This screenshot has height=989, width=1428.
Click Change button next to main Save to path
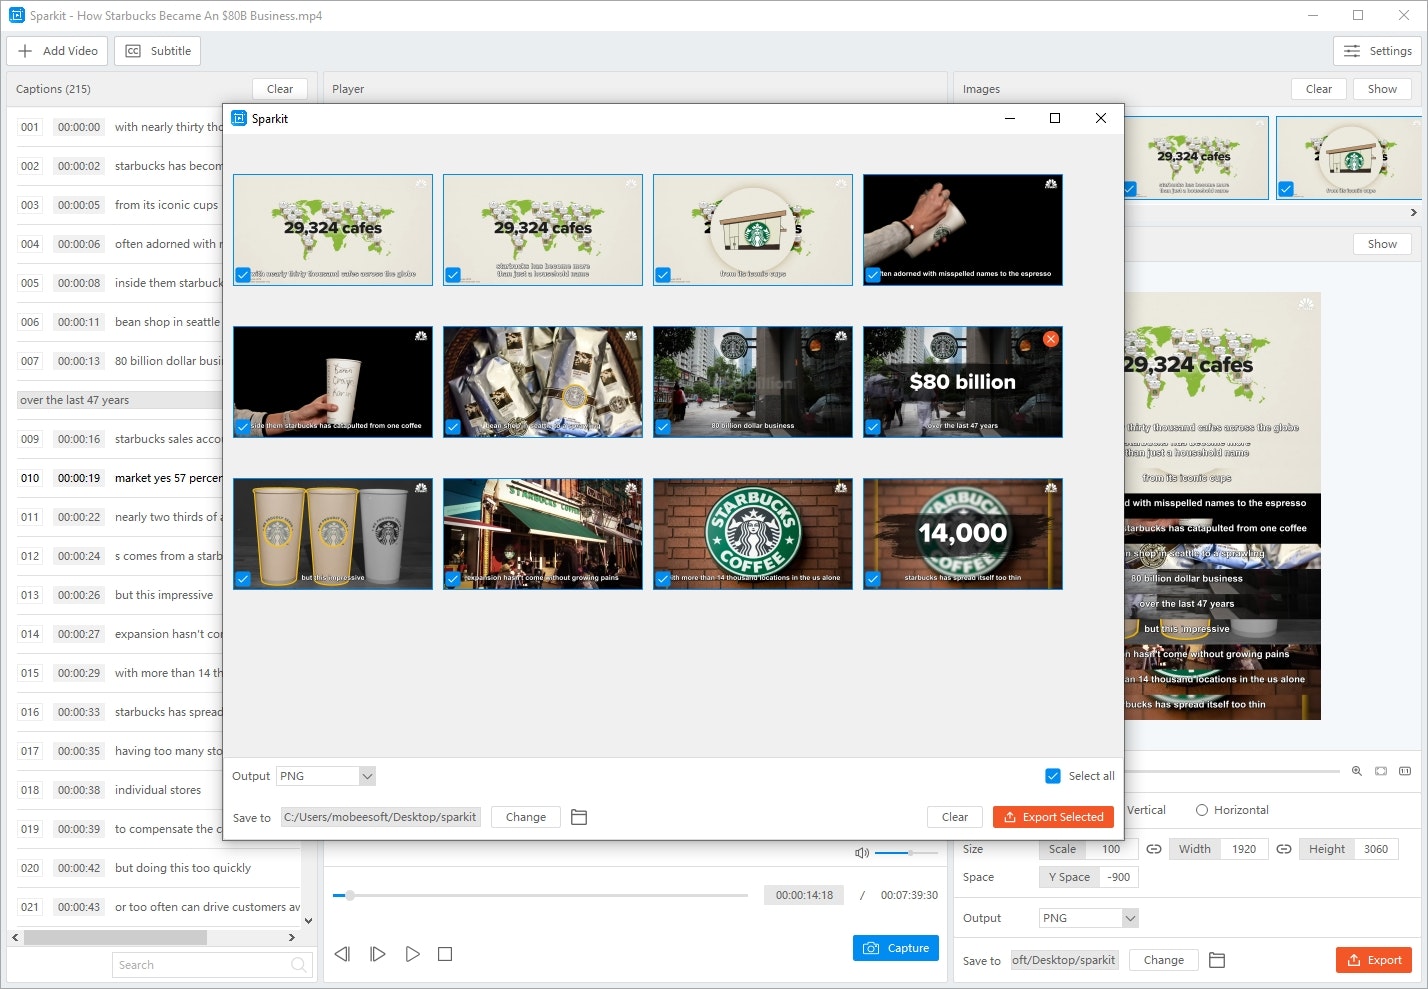pyautogui.click(x=1164, y=960)
